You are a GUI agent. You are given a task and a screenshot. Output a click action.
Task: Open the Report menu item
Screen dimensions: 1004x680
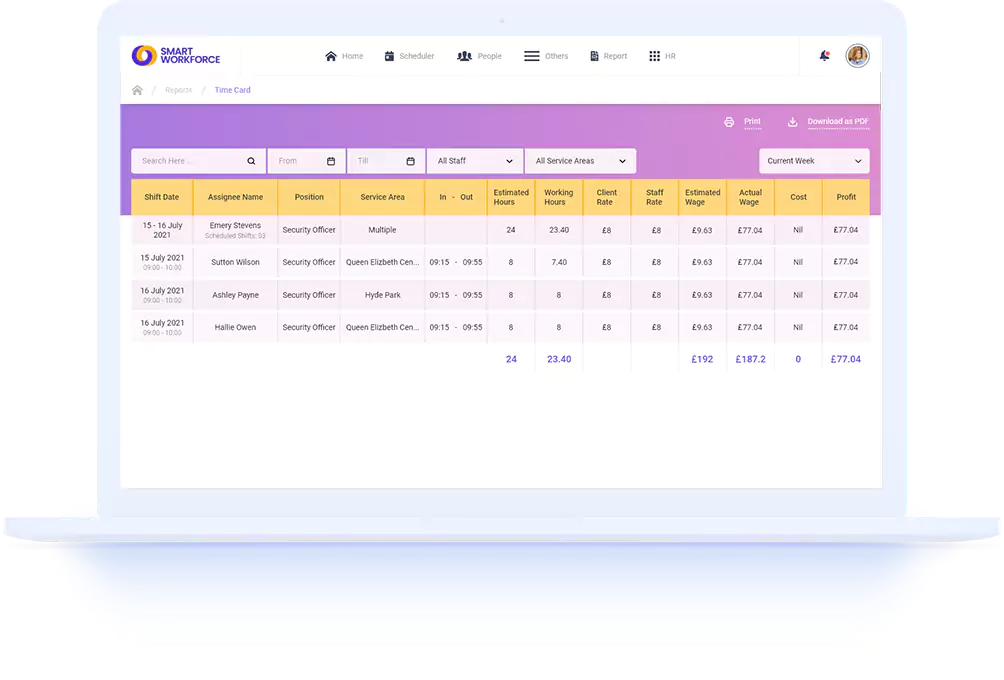click(609, 56)
